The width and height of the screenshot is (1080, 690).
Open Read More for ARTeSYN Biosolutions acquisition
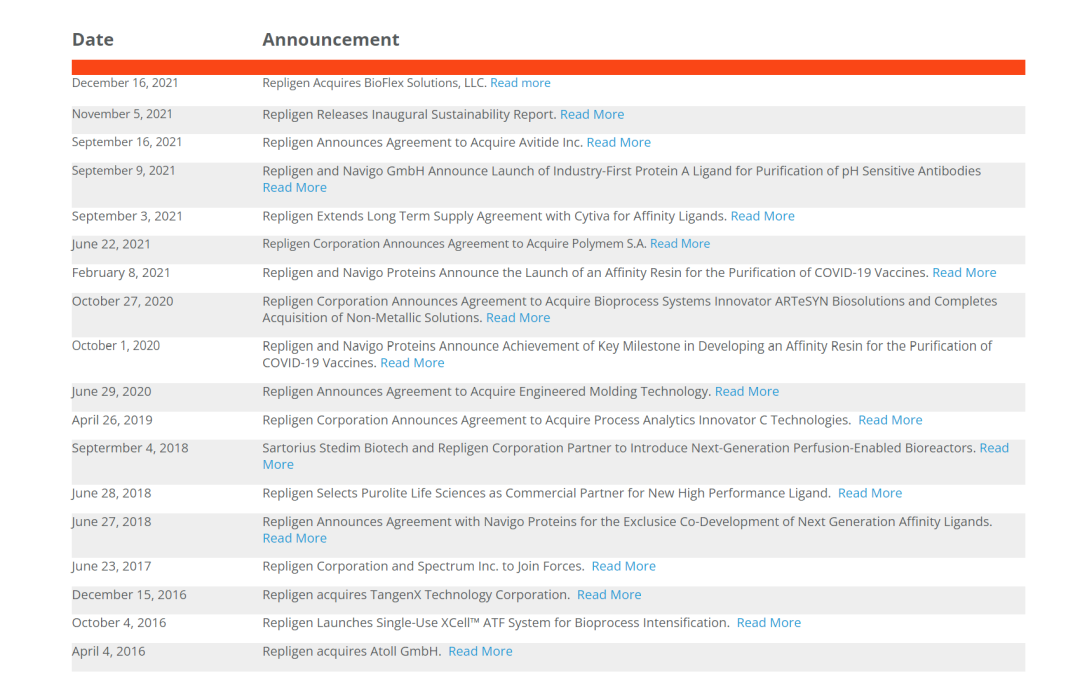click(518, 317)
